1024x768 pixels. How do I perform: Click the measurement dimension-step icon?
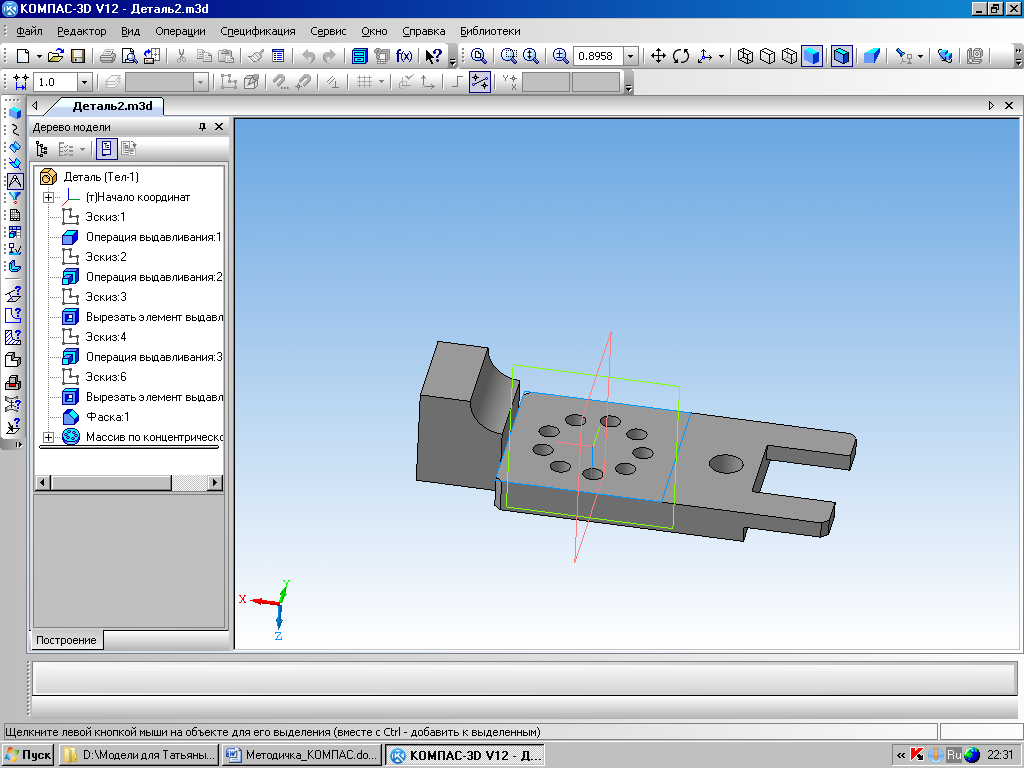click(x=22, y=82)
